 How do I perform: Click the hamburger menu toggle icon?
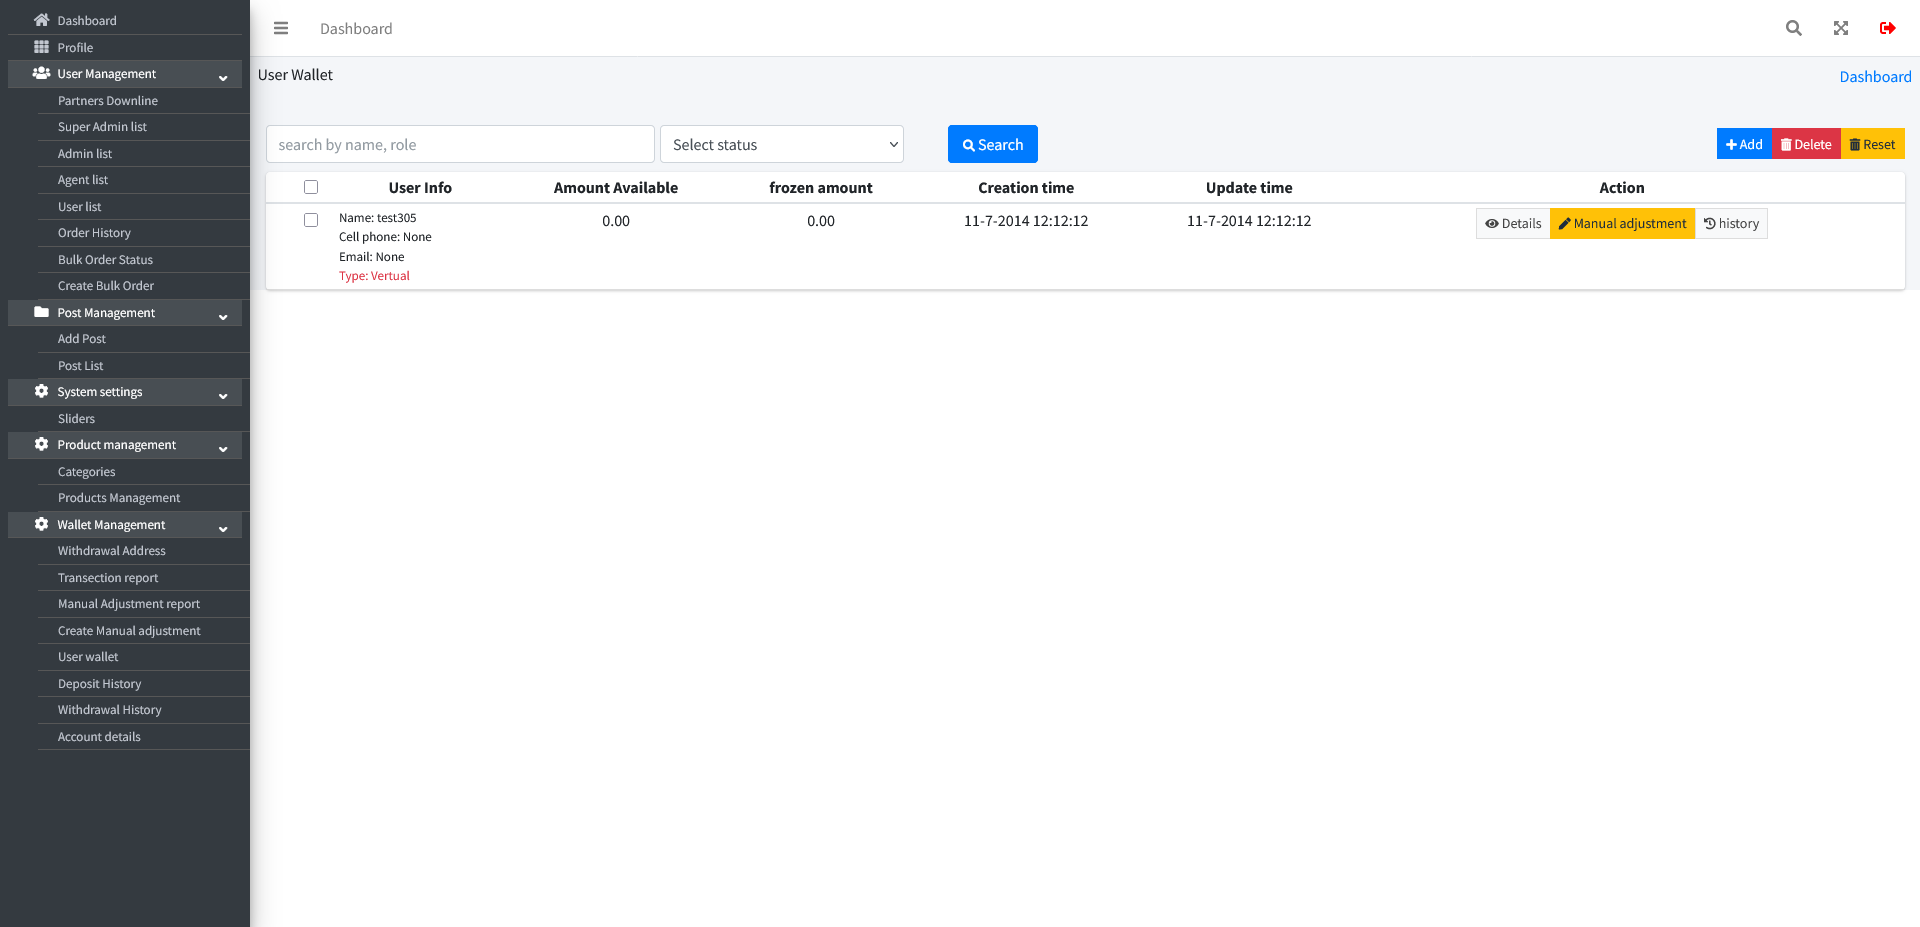click(281, 28)
